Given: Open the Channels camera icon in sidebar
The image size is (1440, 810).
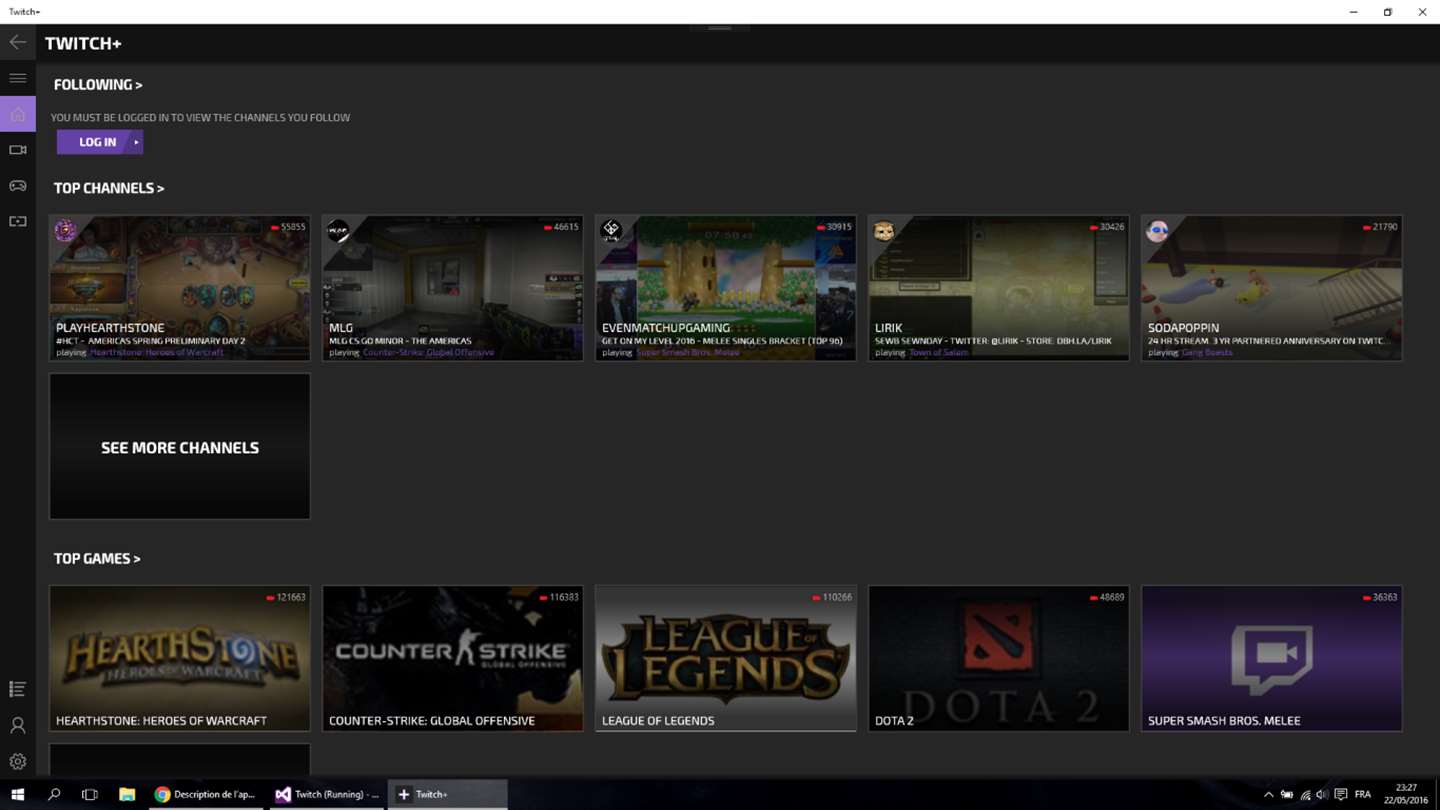Looking at the screenshot, I should (x=17, y=150).
